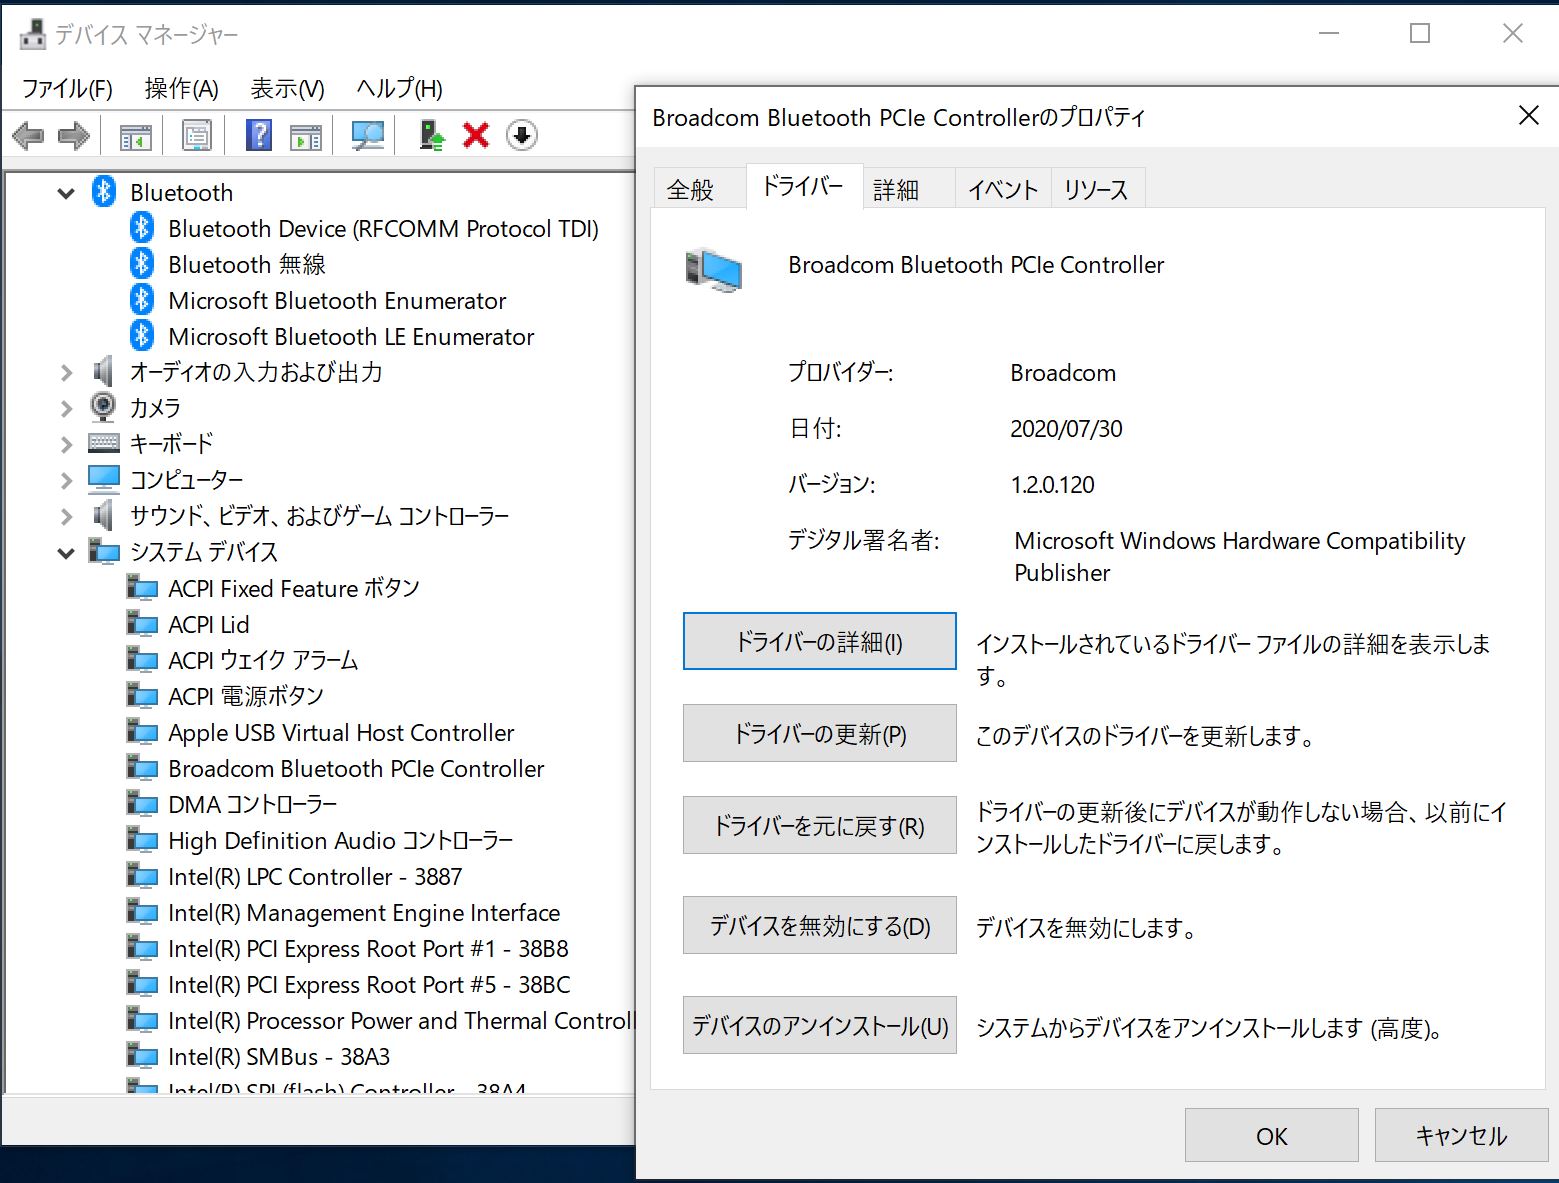The height and width of the screenshot is (1183, 1559).
Task: Select Apple USB Virtual Host Controller
Action: click(x=340, y=733)
